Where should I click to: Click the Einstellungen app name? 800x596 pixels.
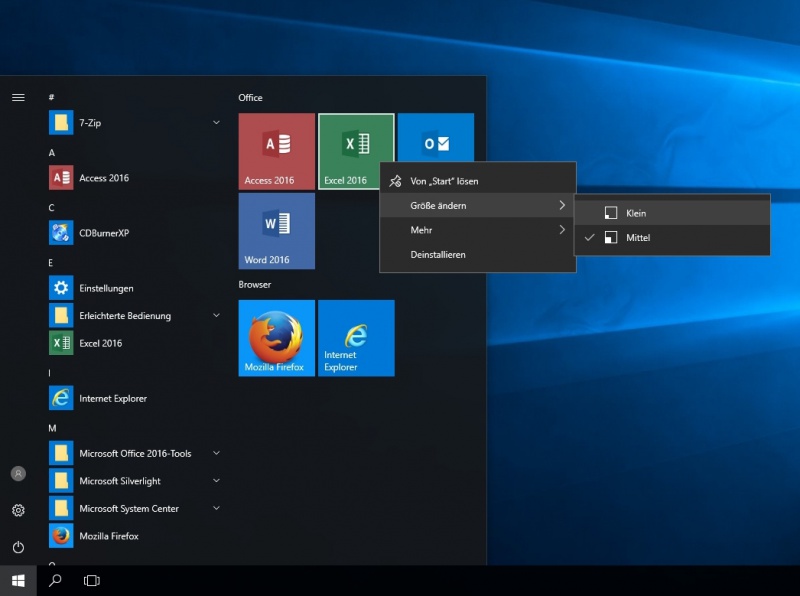coord(106,288)
